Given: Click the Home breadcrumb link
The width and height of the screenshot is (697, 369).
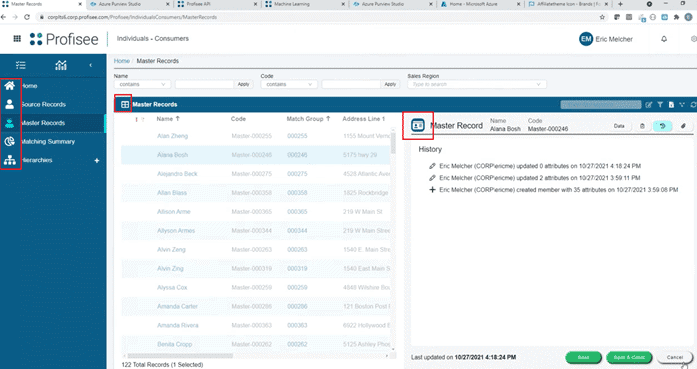Looking at the screenshot, I should tap(122, 61).
